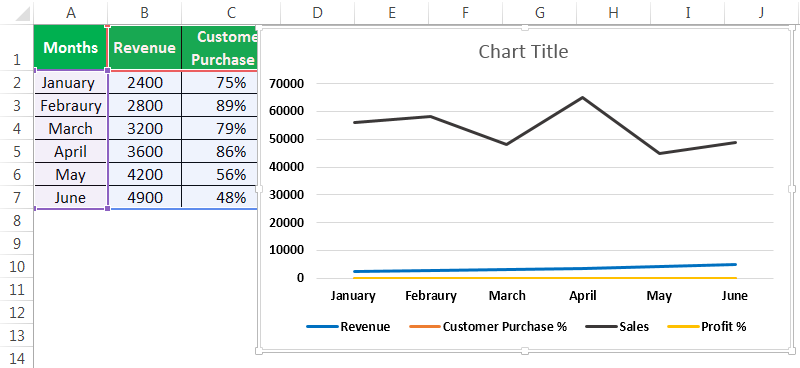This screenshot has width=800, height=368.
Task: Select column E header
Action: 392,12
